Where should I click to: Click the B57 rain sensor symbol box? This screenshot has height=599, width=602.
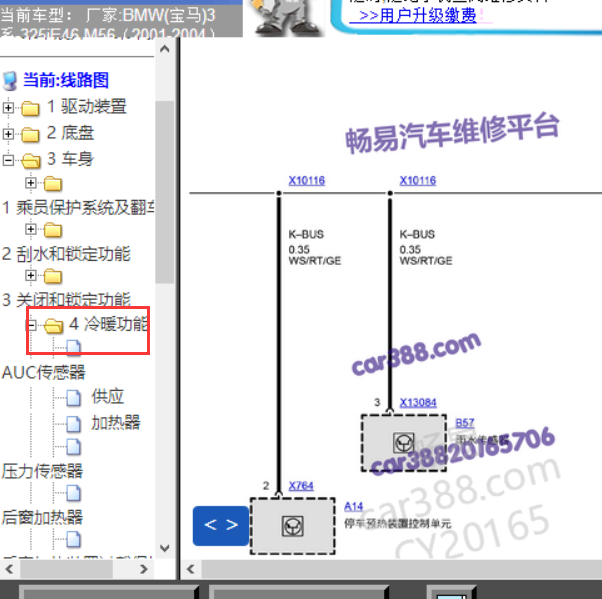[x=404, y=443]
